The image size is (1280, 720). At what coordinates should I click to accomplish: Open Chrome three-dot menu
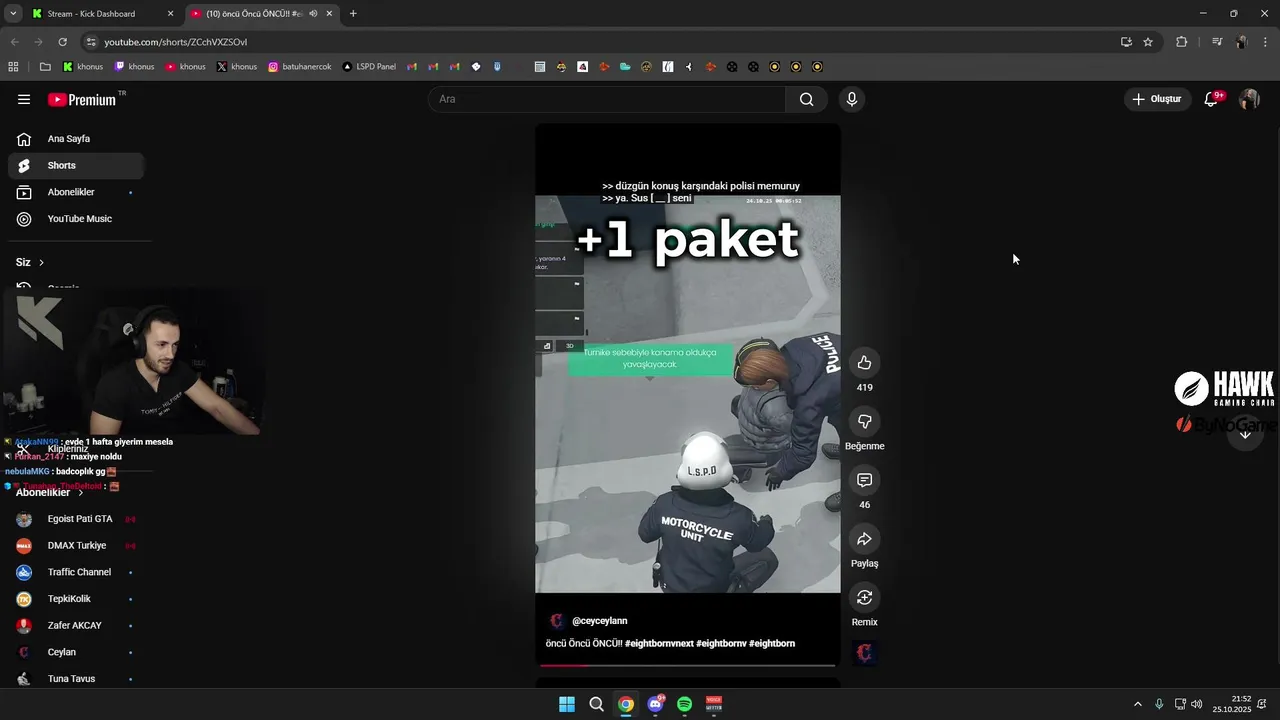tap(1266, 42)
